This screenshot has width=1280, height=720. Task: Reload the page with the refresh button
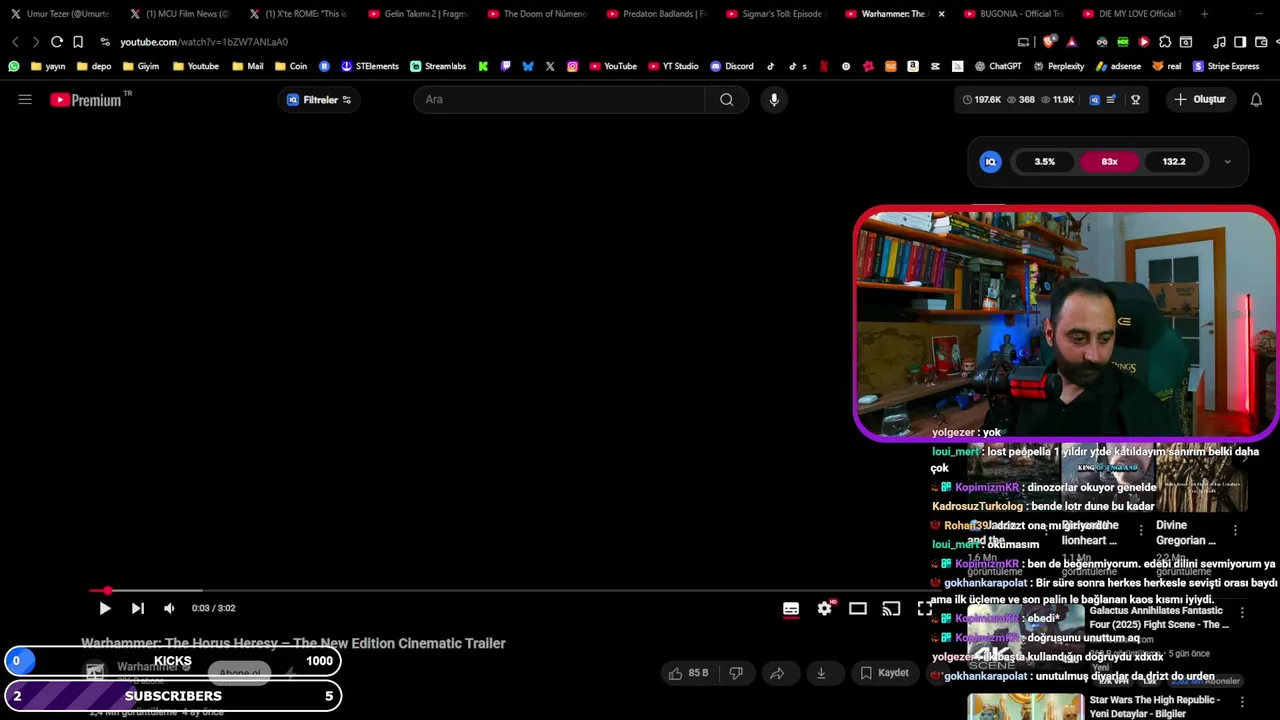(57, 42)
